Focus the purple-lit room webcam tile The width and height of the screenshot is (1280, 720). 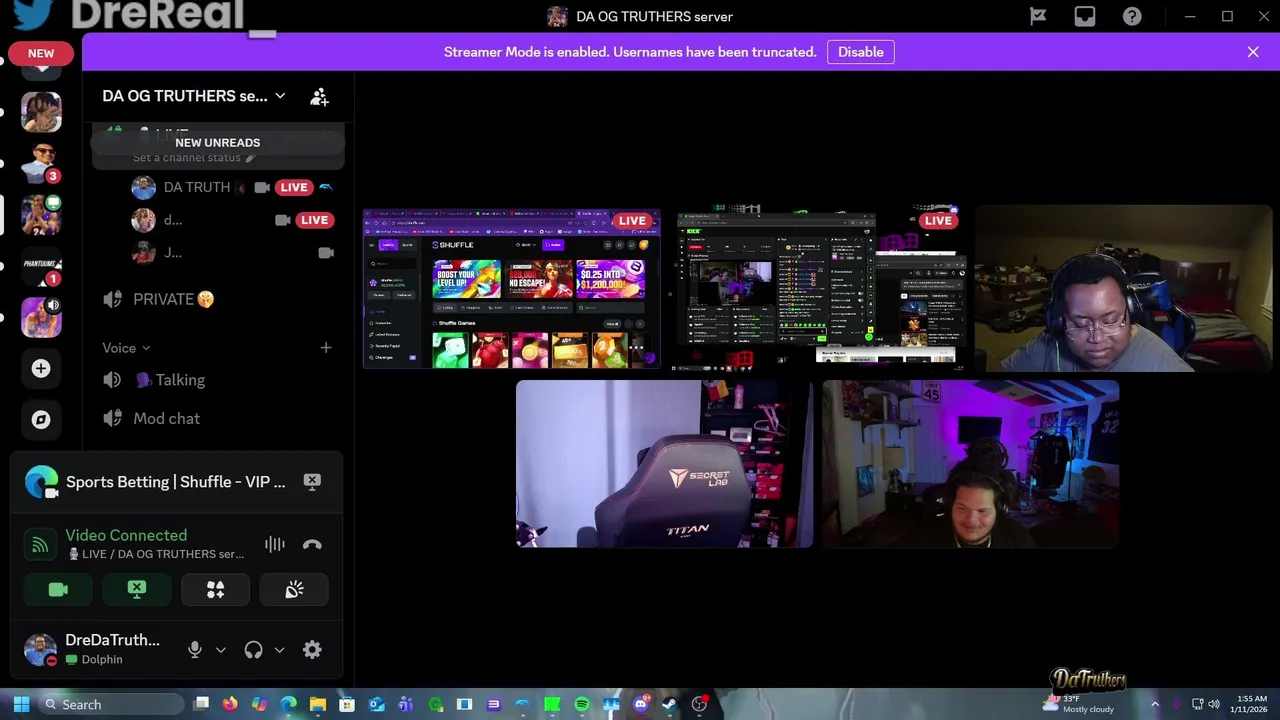[x=970, y=464]
